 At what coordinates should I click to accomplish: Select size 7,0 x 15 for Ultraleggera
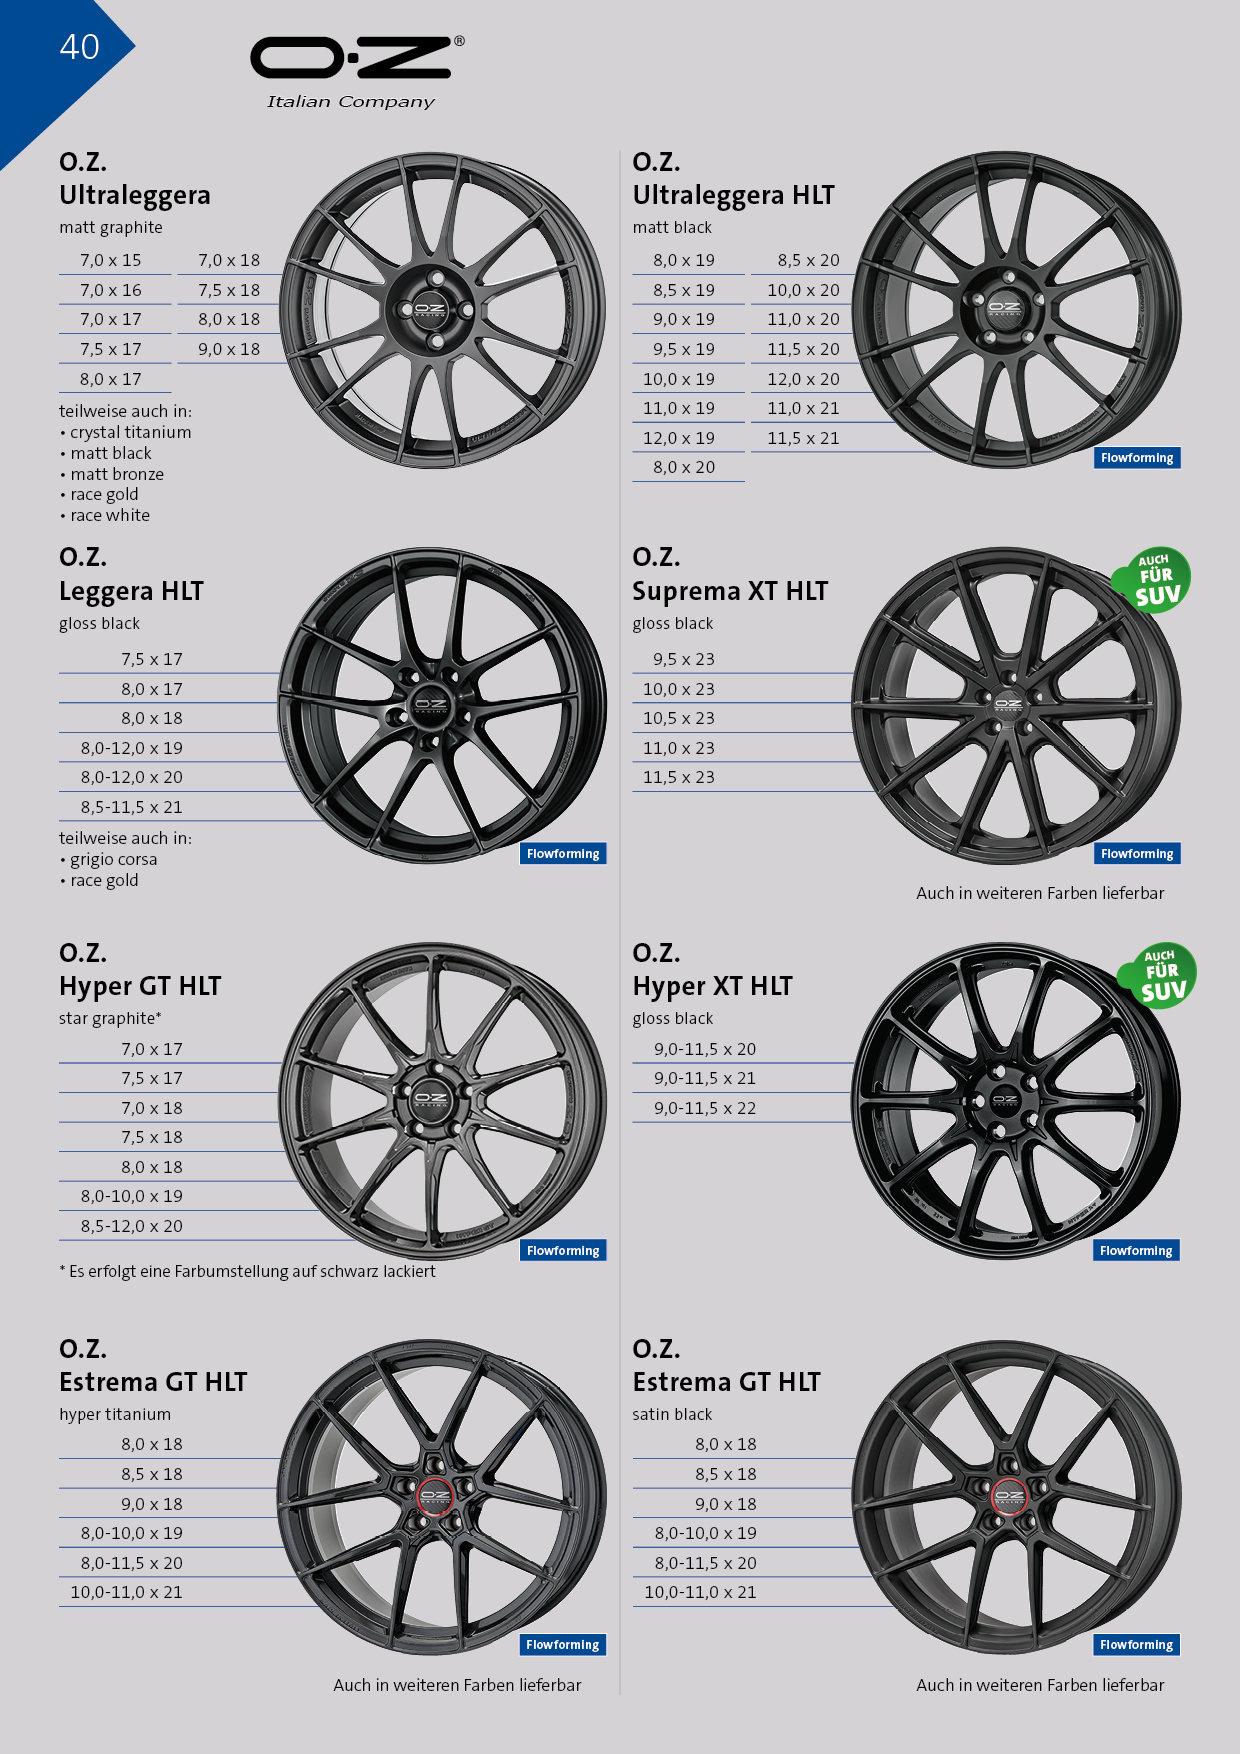111,261
